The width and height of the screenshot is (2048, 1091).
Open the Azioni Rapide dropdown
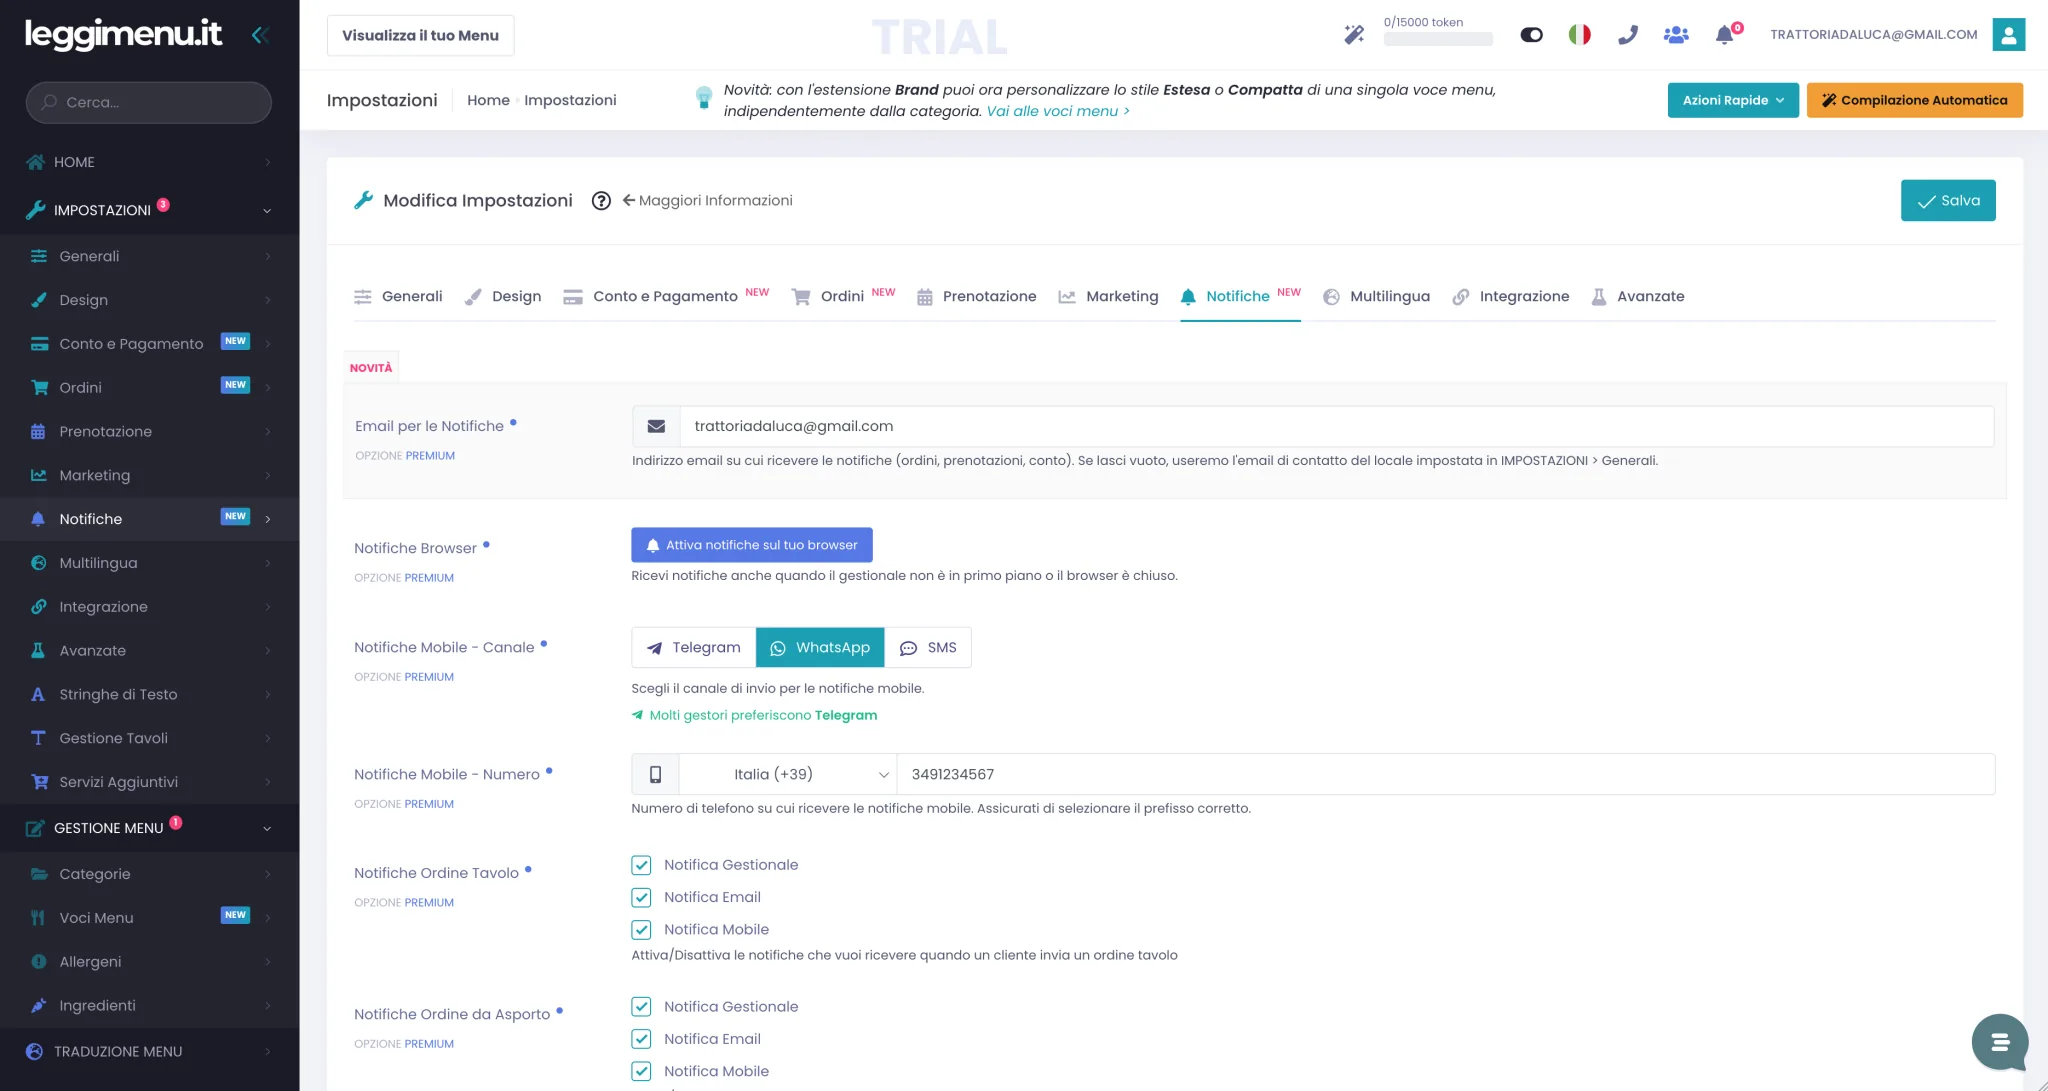pyautogui.click(x=1733, y=100)
